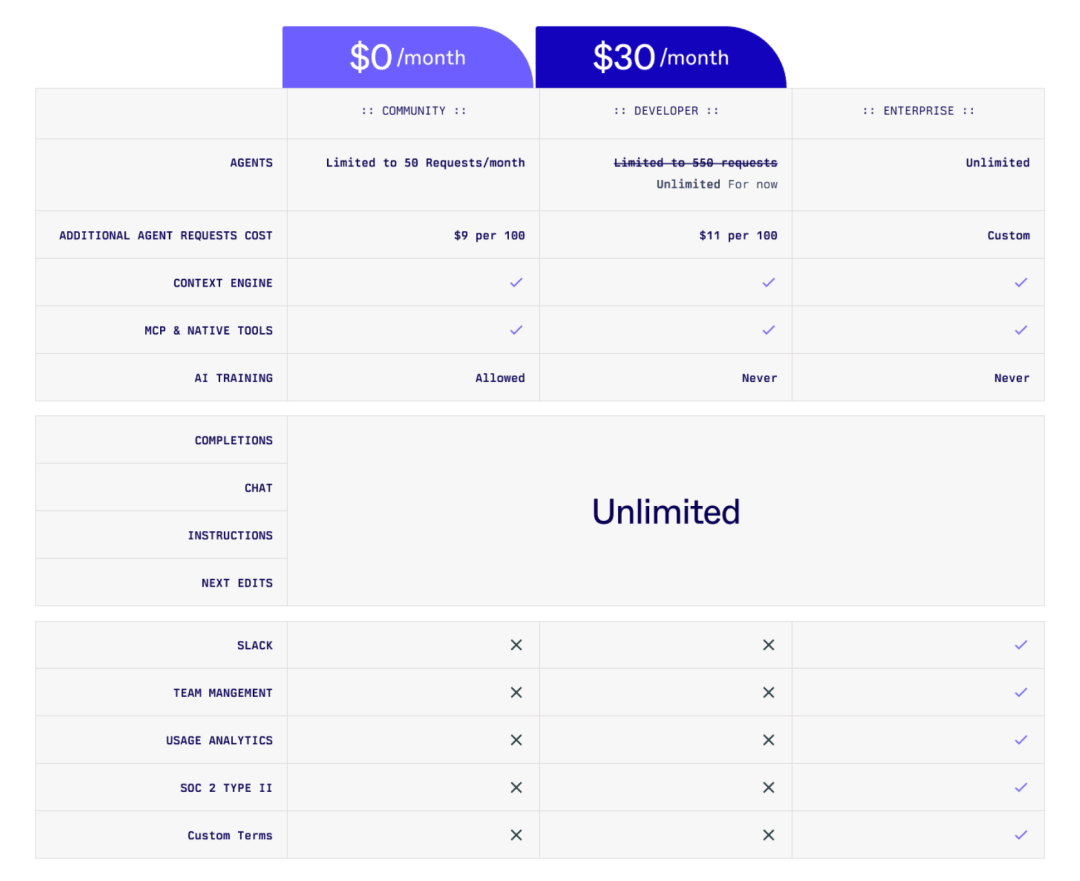The image size is (1080, 881).
Task: Click the Developer MCP & Native Tools checkmark
Action: click(x=768, y=330)
